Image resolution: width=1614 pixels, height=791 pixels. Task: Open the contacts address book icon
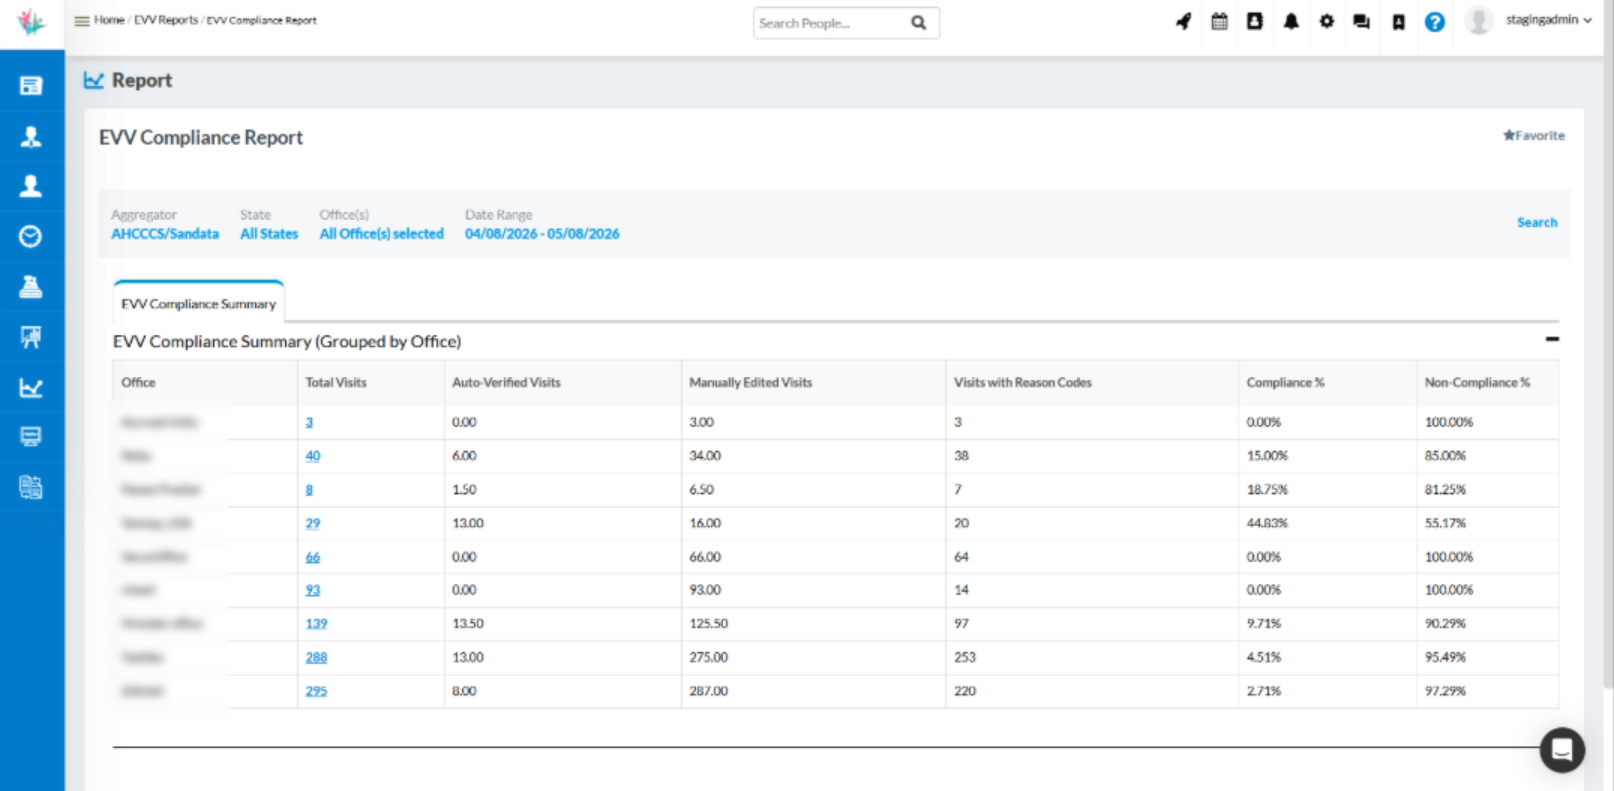1254,21
